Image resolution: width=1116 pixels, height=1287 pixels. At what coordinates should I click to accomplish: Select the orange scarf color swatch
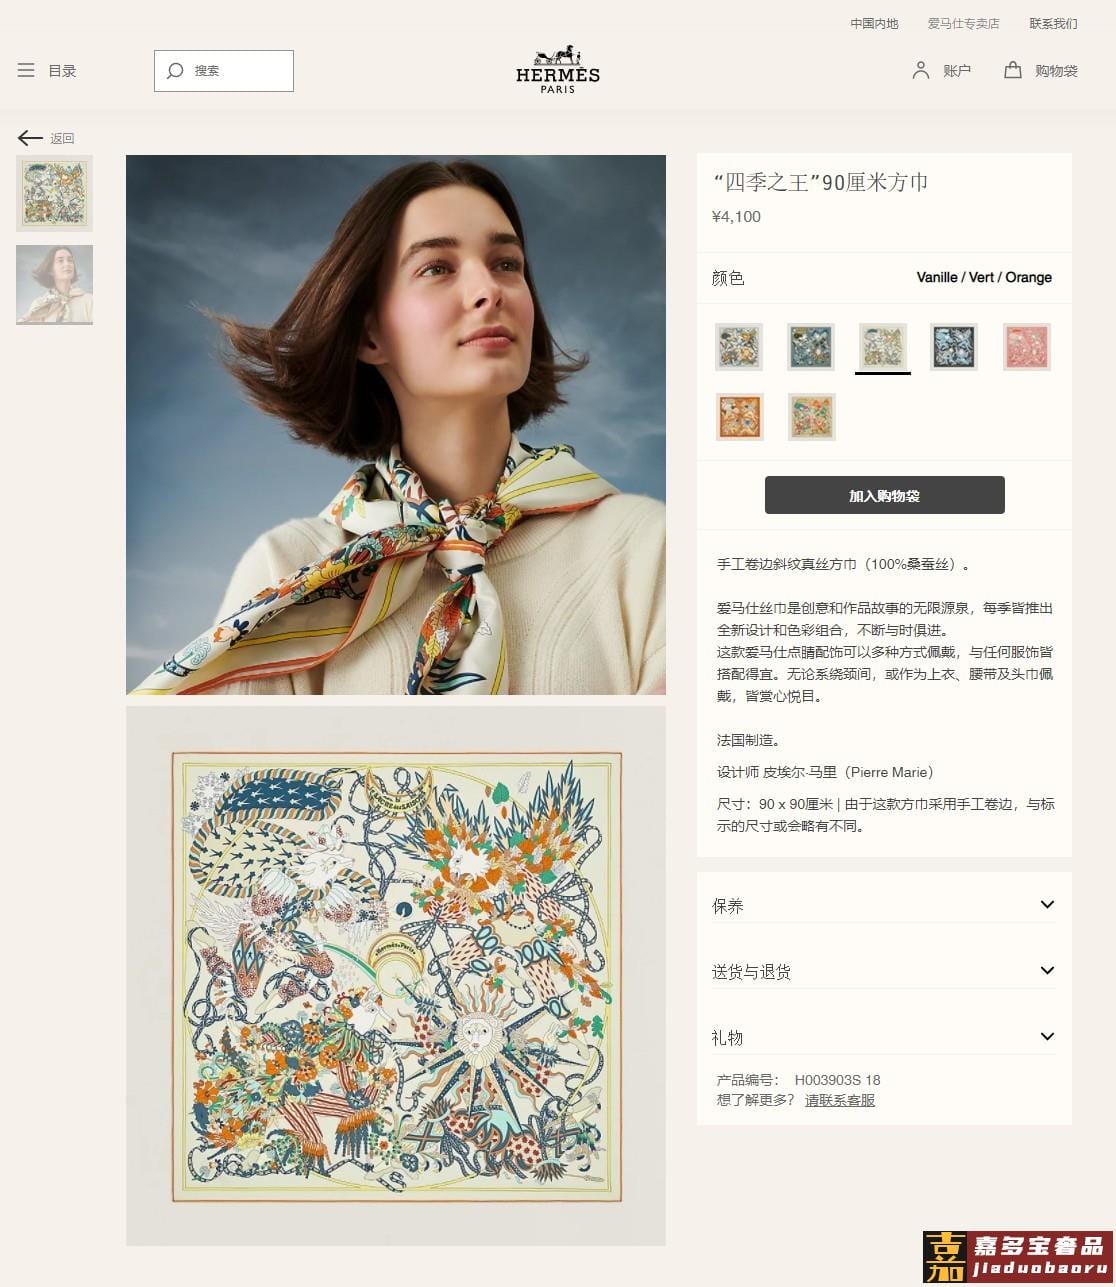point(740,417)
